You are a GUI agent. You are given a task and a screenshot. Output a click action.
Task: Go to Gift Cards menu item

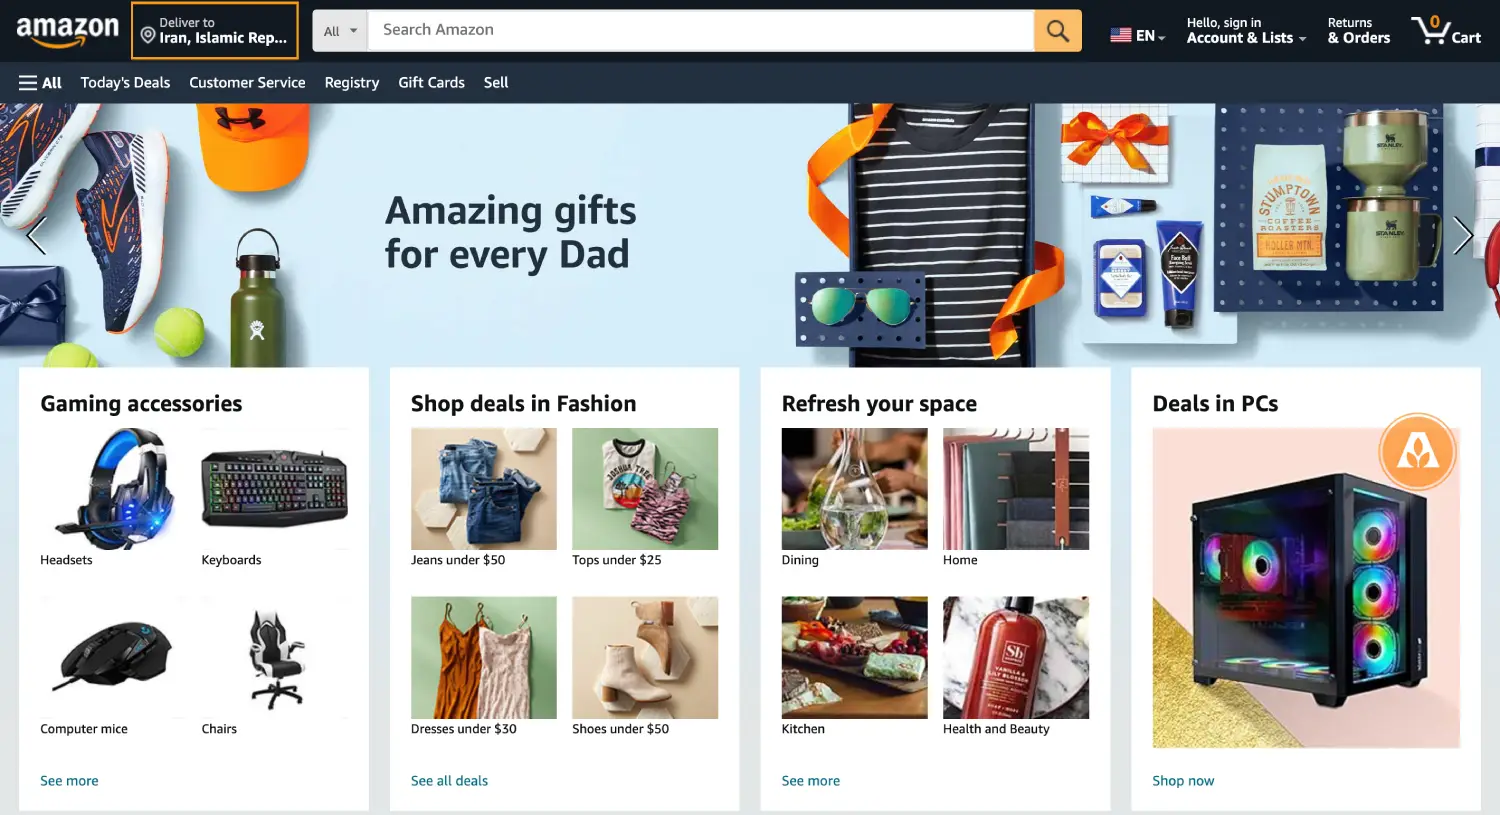click(x=431, y=83)
